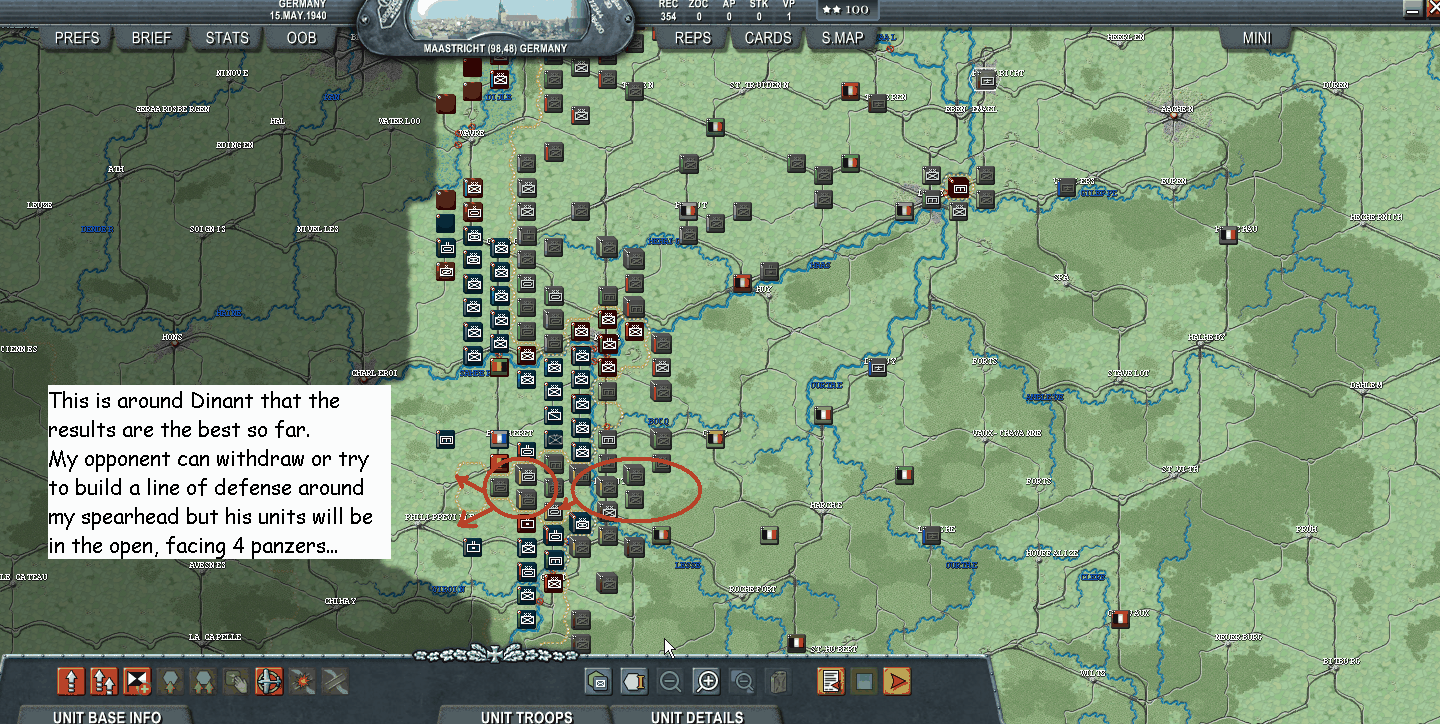Open the OOB menu
1440x724 pixels.
pyautogui.click(x=301, y=38)
